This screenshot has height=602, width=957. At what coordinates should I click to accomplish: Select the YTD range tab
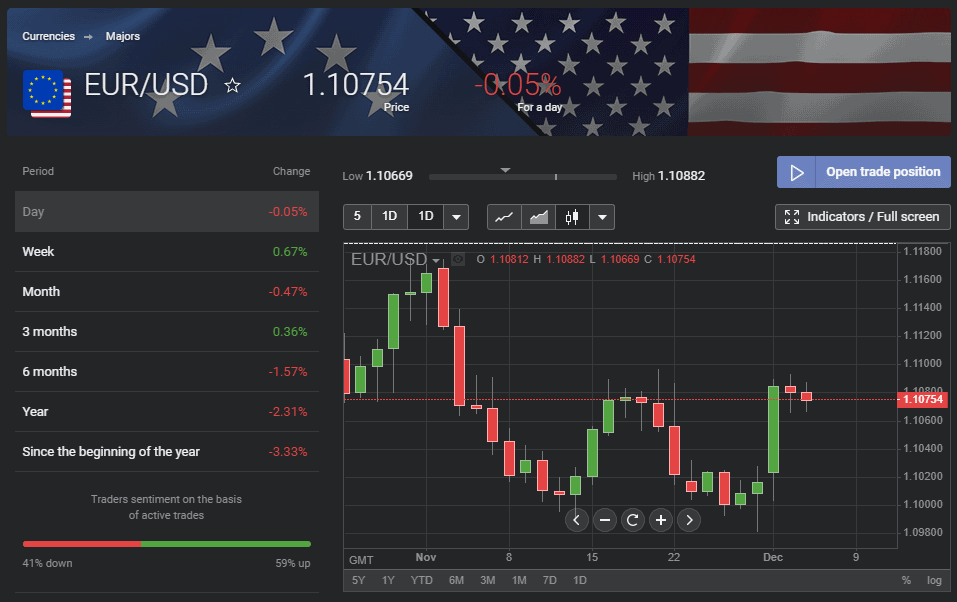pos(421,580)
